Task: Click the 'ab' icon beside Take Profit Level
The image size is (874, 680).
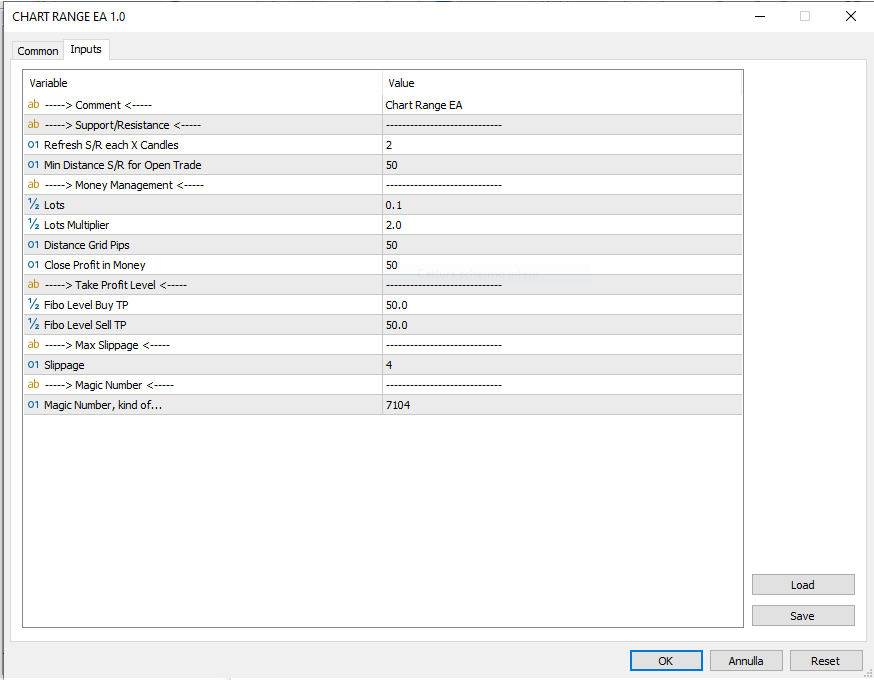Action: tap(33, 285)
